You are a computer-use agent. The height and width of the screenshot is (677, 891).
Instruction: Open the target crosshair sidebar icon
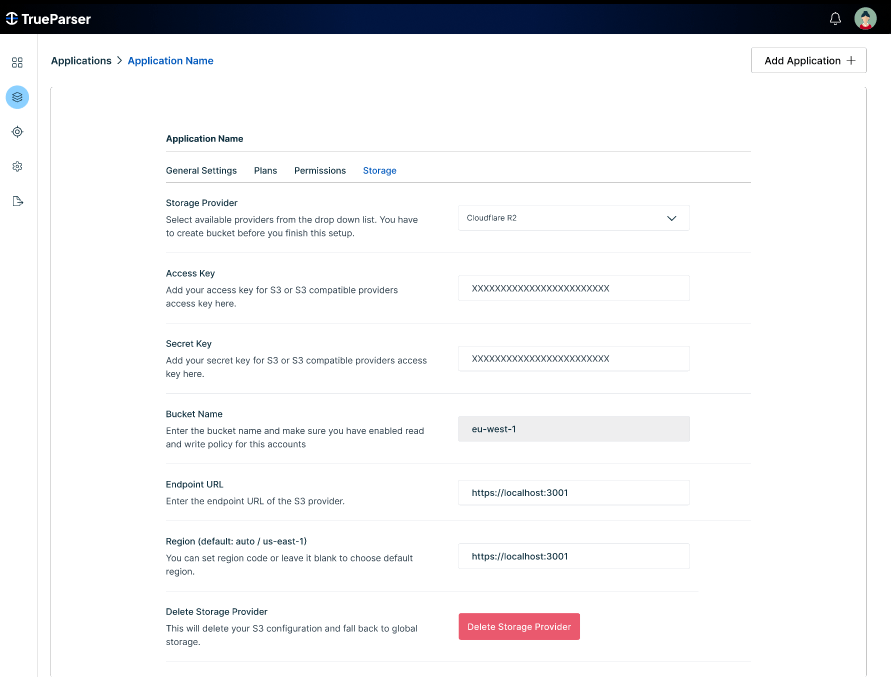[x=17, y=132]
